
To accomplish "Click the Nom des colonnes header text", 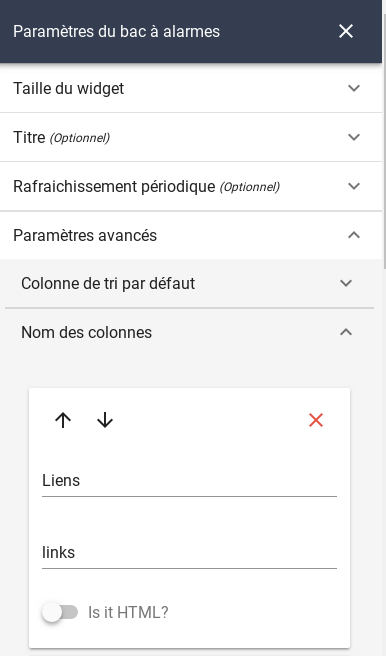I will click(x=87, y=333).
